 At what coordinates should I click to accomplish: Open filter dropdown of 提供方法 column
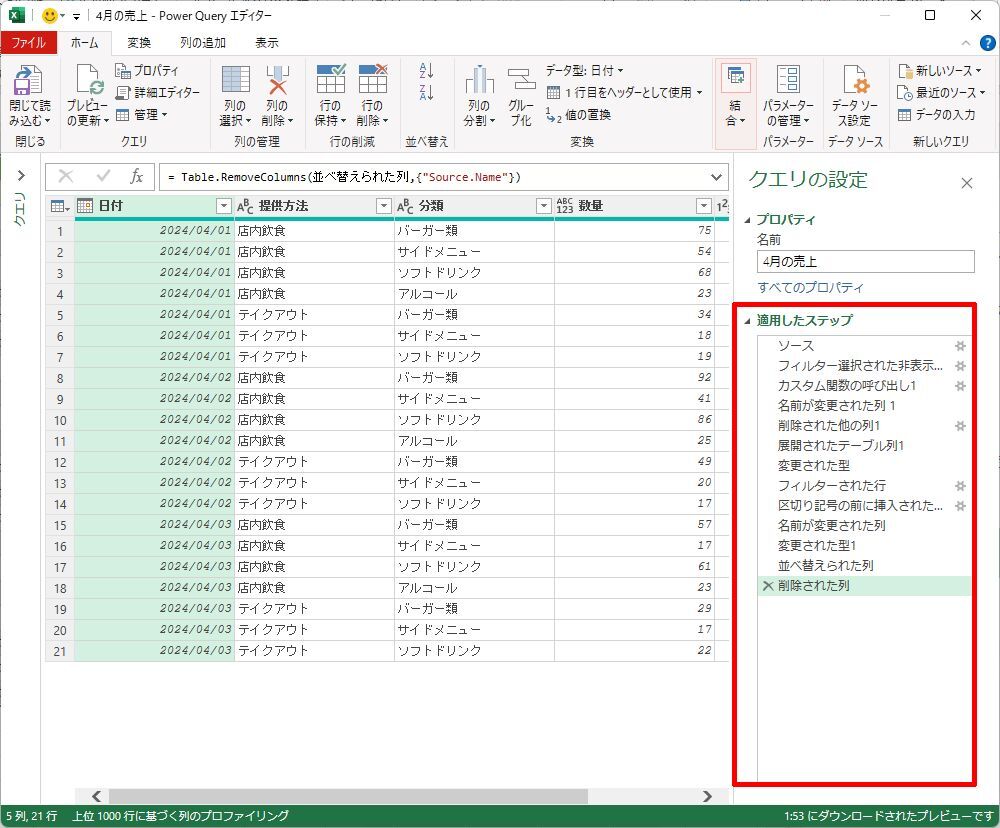[383, 206]
